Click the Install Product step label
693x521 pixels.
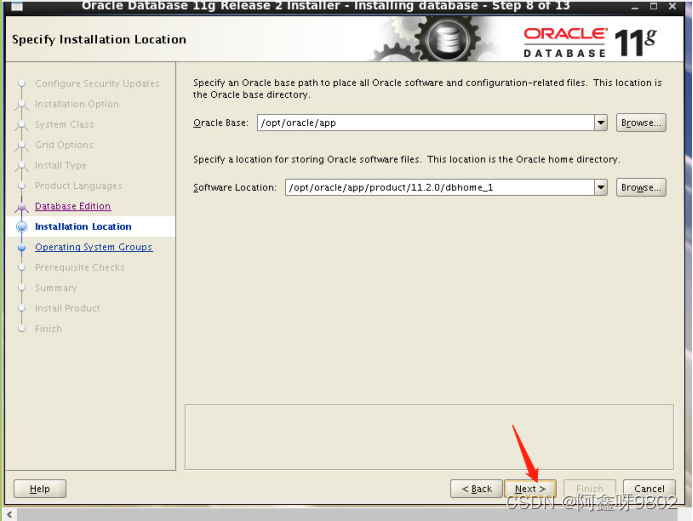pyautogui.click(x=68, y=308)
